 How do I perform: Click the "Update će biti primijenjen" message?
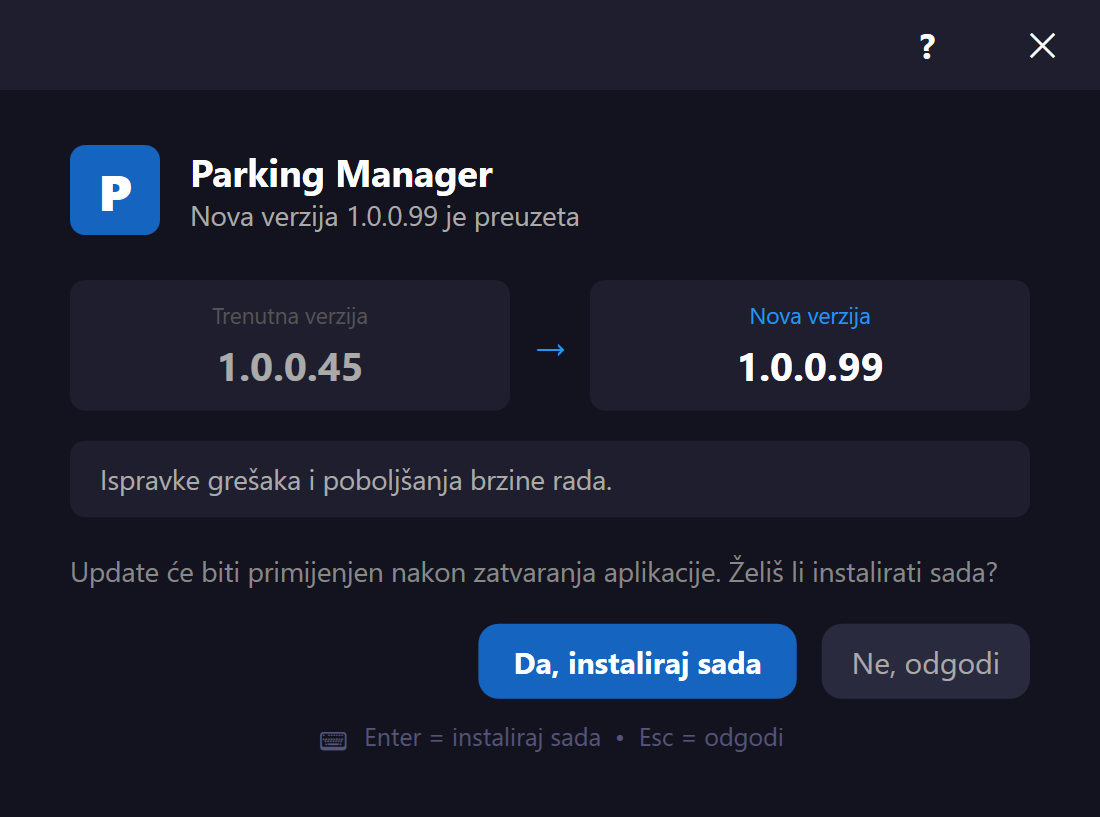click(534, 572)
